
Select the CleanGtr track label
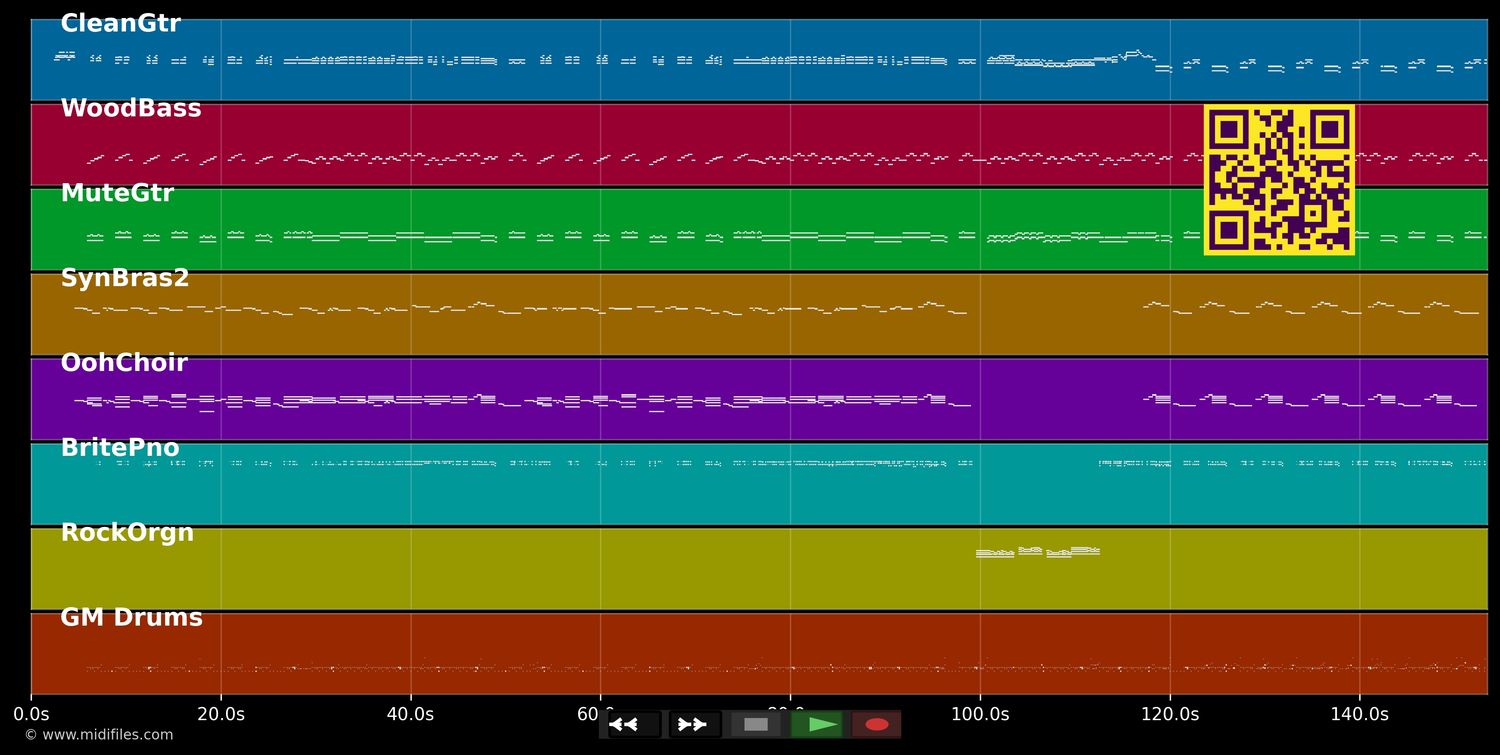pos(120,24)
